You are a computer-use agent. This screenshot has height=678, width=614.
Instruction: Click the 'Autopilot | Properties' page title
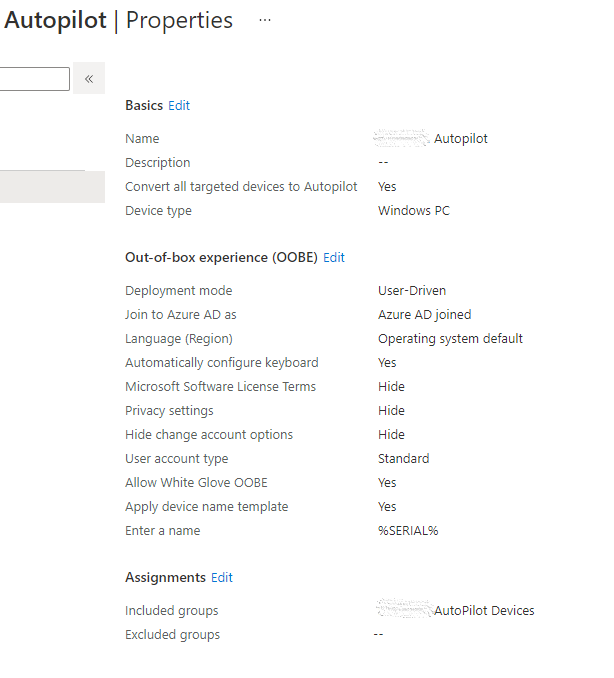tap(118, 20)
